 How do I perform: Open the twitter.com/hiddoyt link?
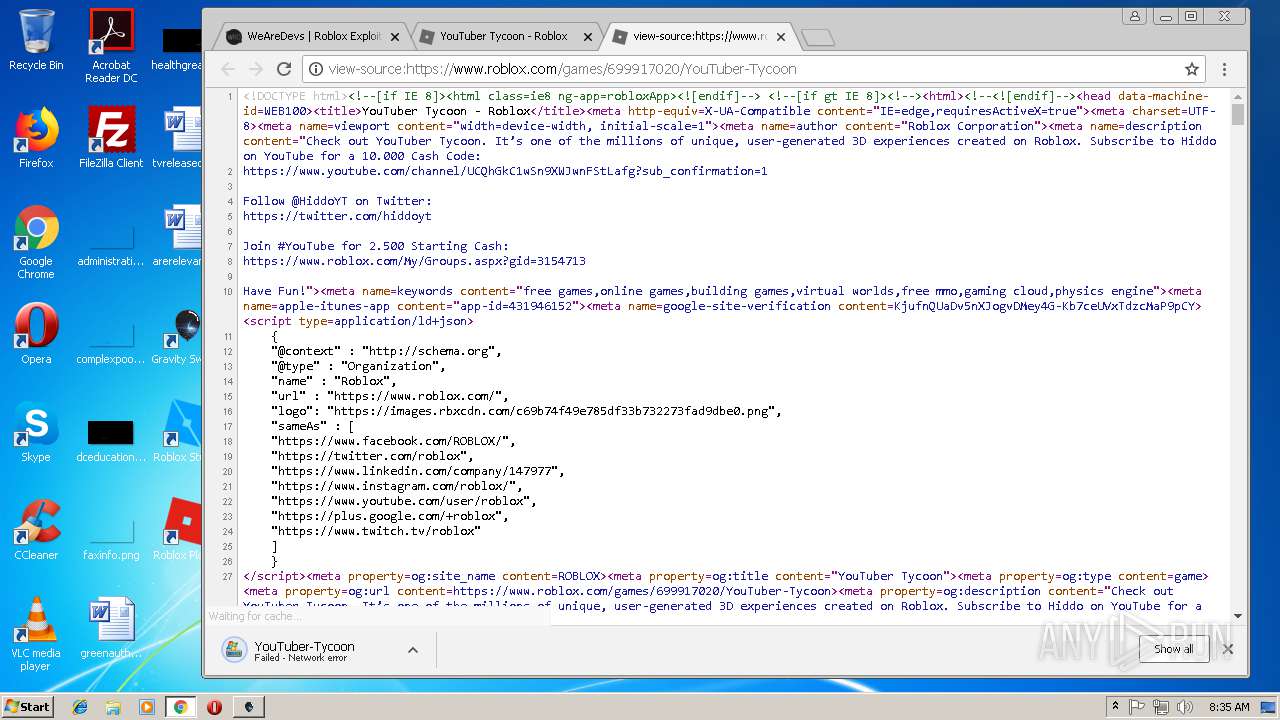click(337, 216)
